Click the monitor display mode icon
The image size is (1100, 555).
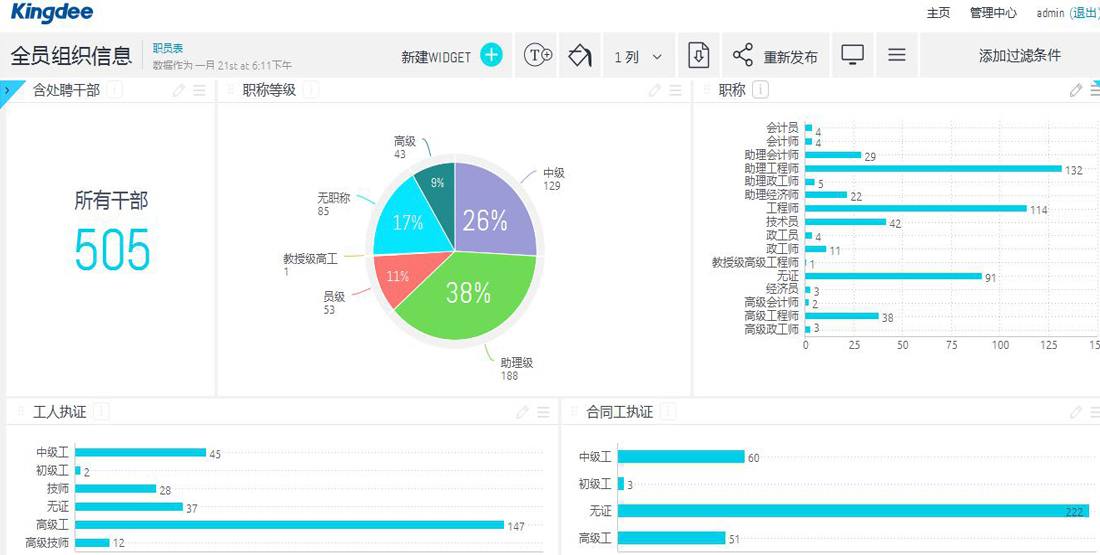click(x=852, y=56)
